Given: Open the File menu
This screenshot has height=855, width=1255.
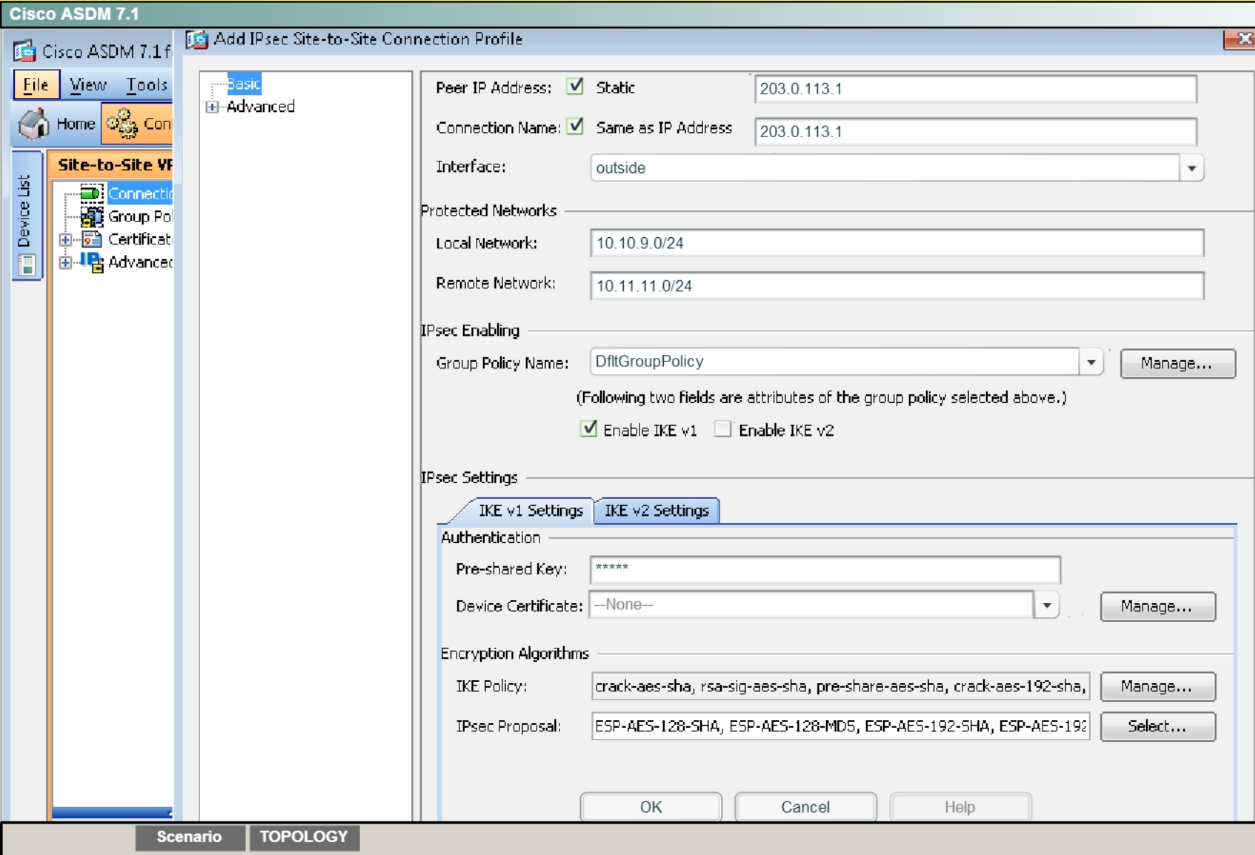Looking at the screenshot, I should [36, 85].
